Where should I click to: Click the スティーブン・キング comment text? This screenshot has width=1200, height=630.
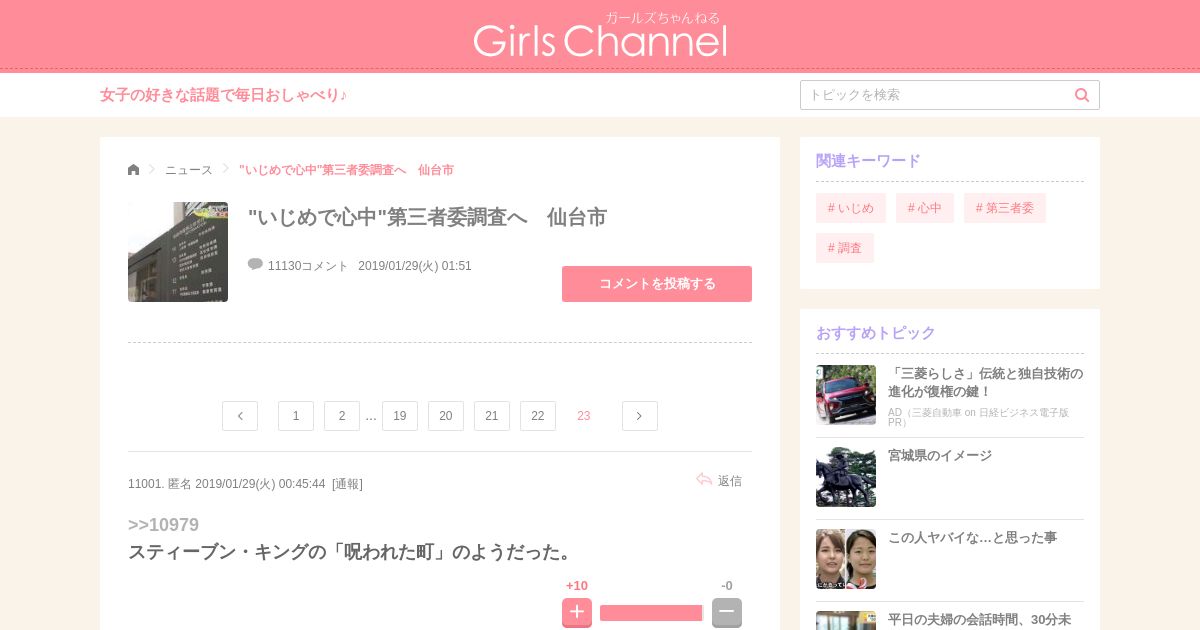(352, 552)
